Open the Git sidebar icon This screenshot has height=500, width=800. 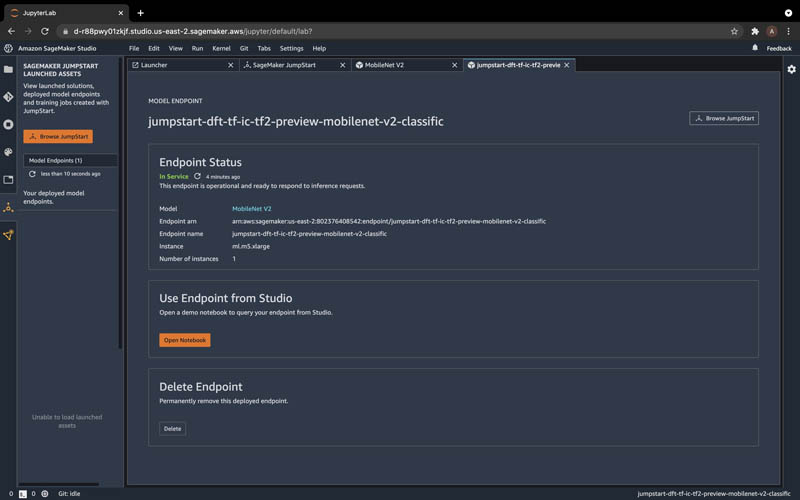coord(8,97)
